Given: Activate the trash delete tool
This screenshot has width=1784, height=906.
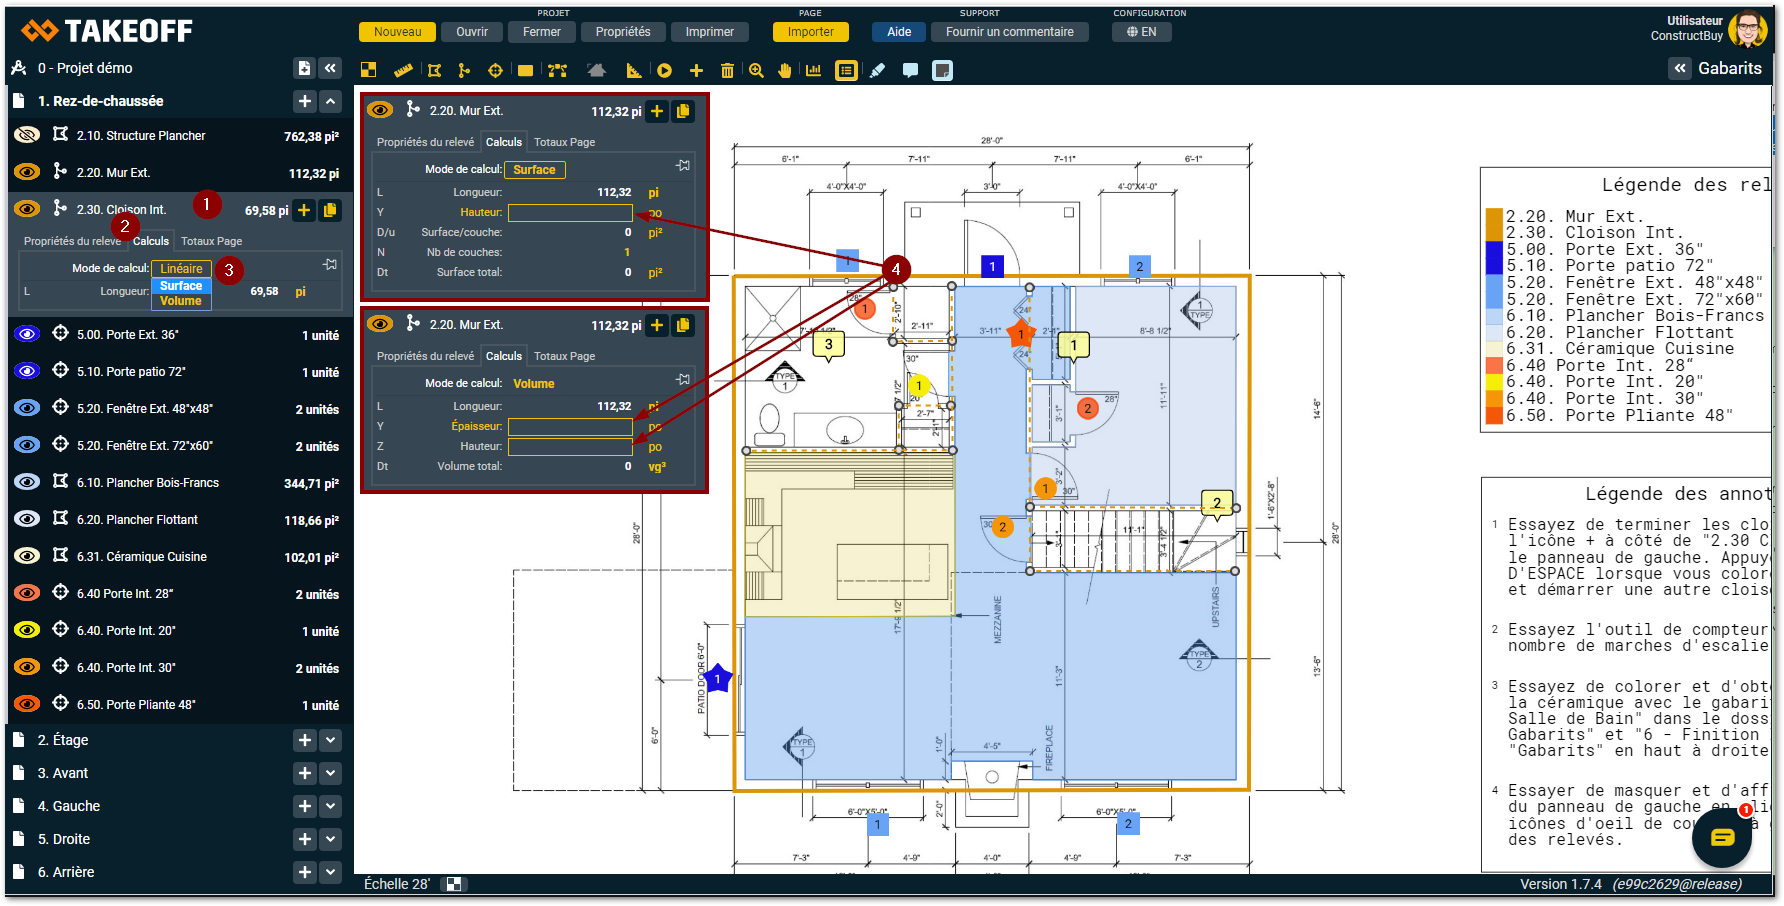Looking at the screenshot, I should pyautogui.click(x=727, y=70).
